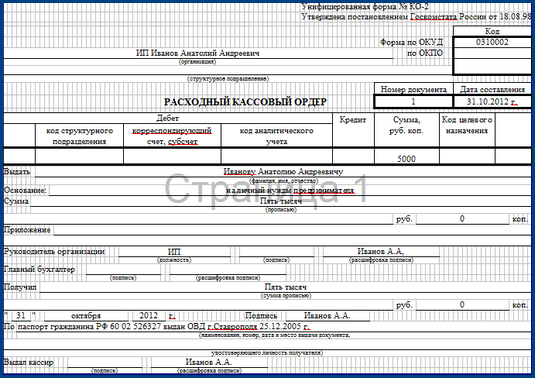Viewport: 535px width, 378px height.
Task: Click the 'по ОКПО' label
Action: click(x=425, y=53)
